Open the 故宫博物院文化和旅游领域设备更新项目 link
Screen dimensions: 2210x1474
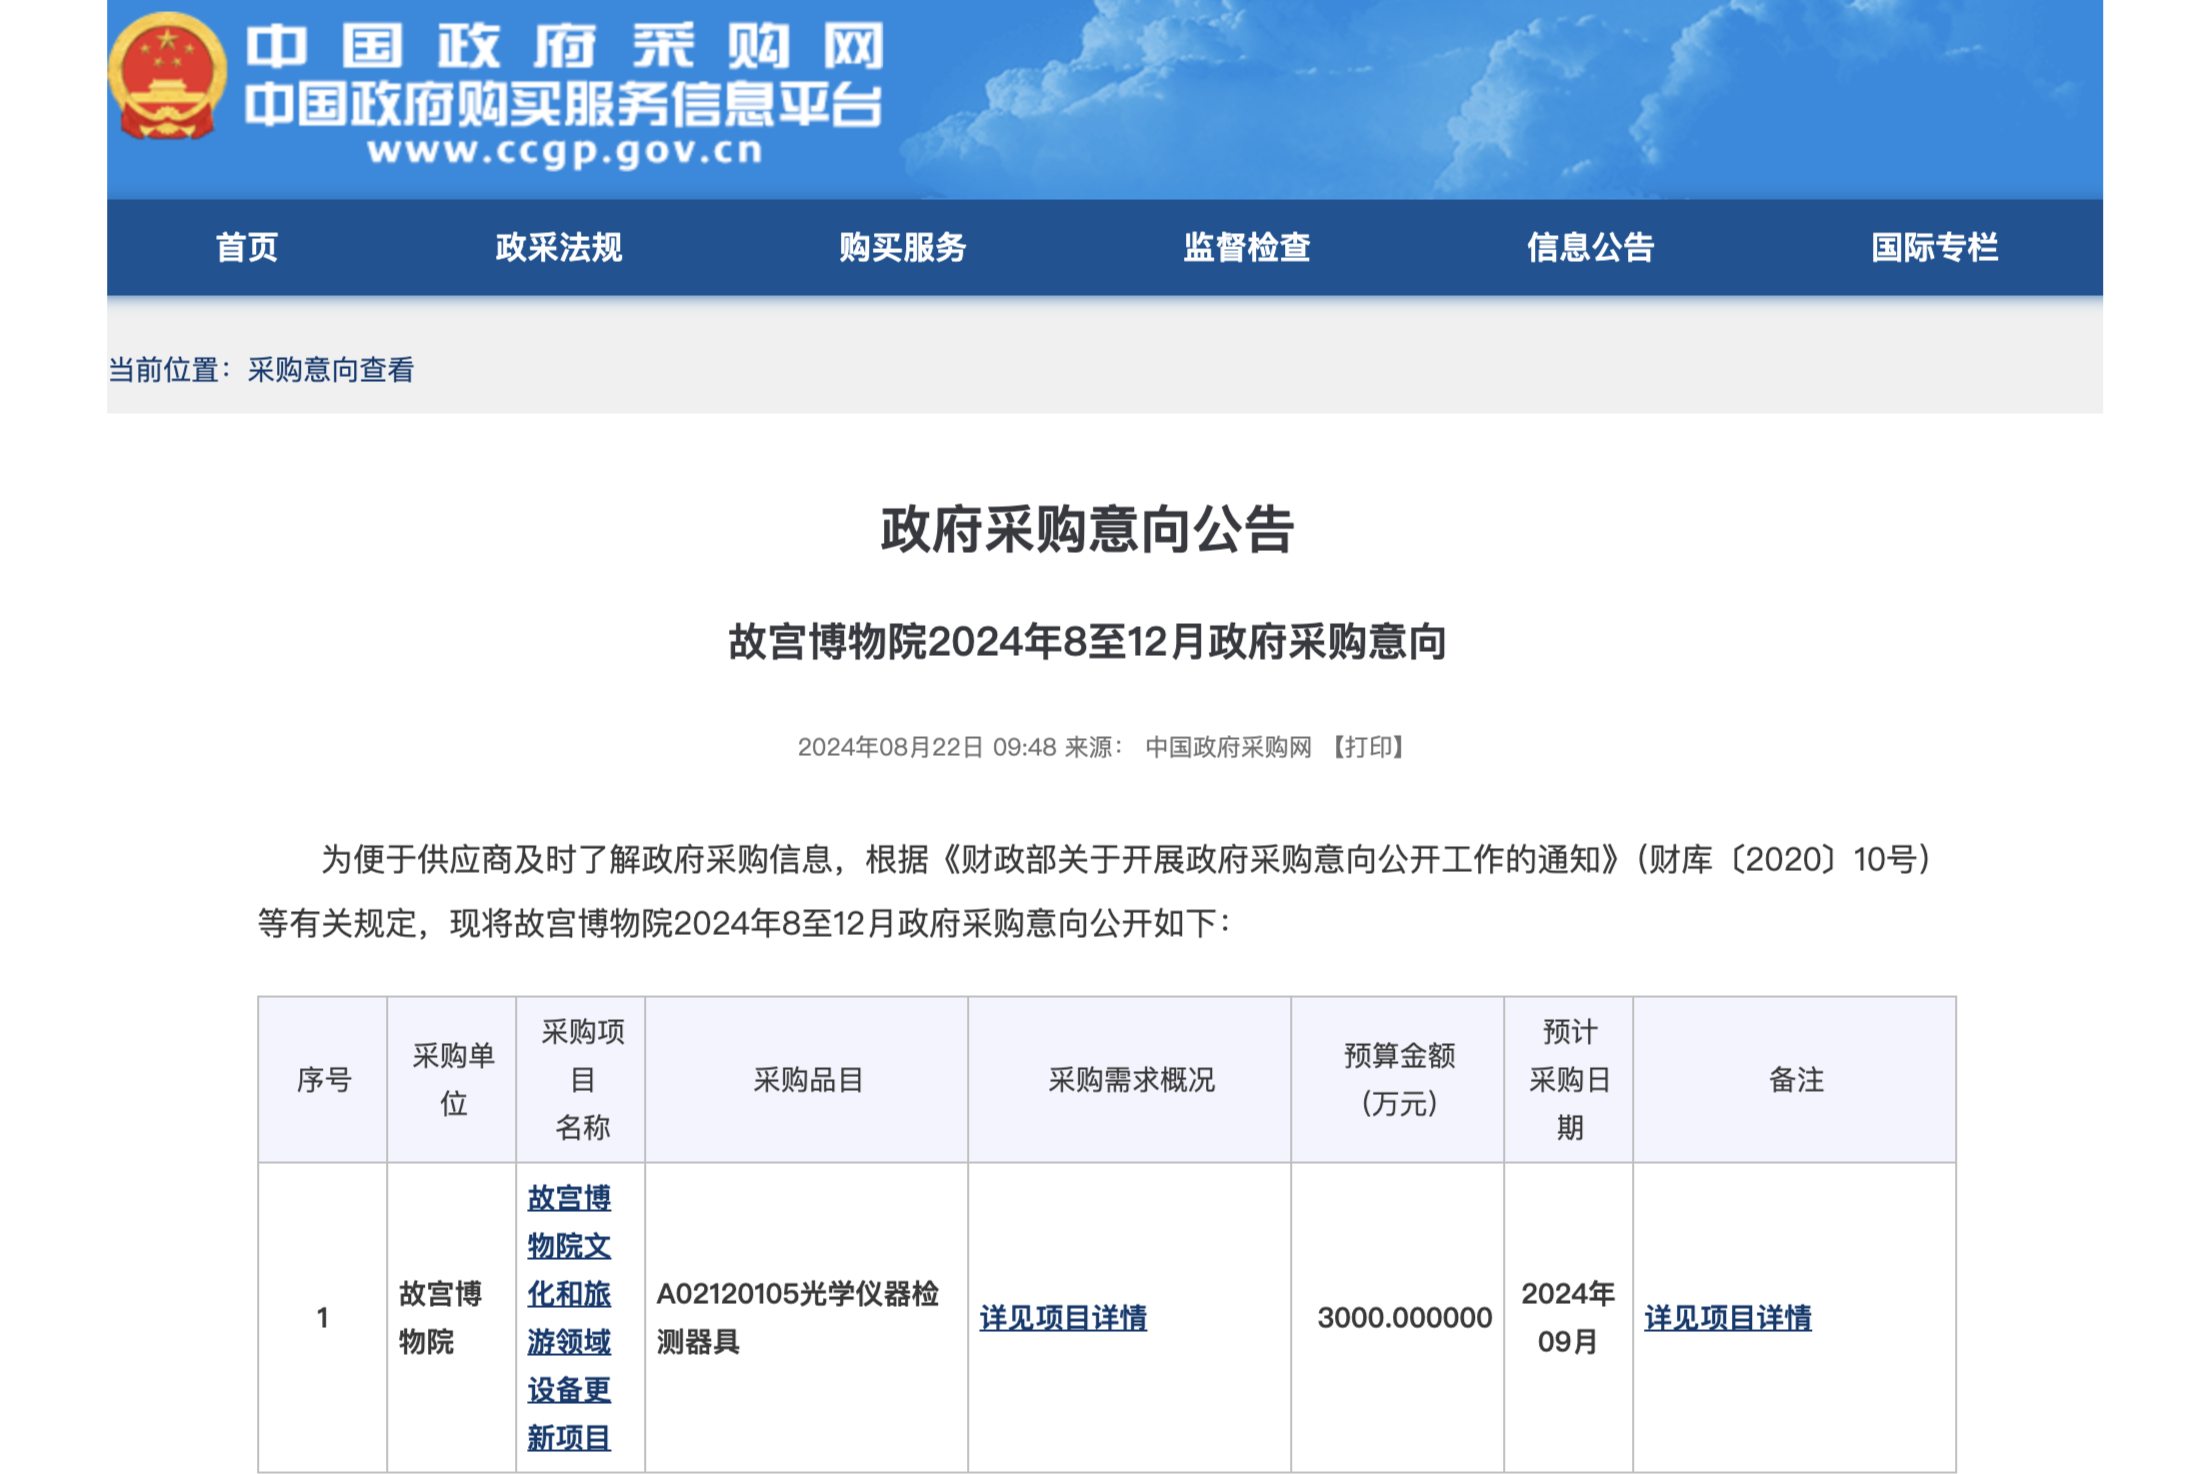pos(569,1317)
